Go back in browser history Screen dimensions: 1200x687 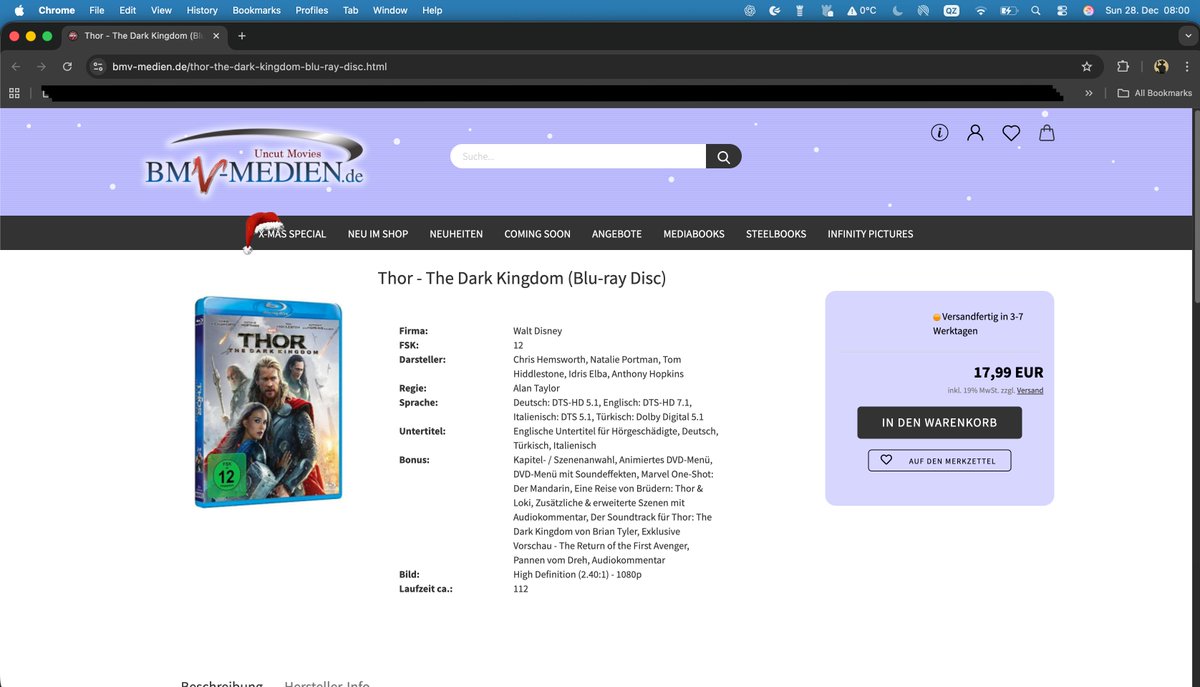tap(15, 67)
